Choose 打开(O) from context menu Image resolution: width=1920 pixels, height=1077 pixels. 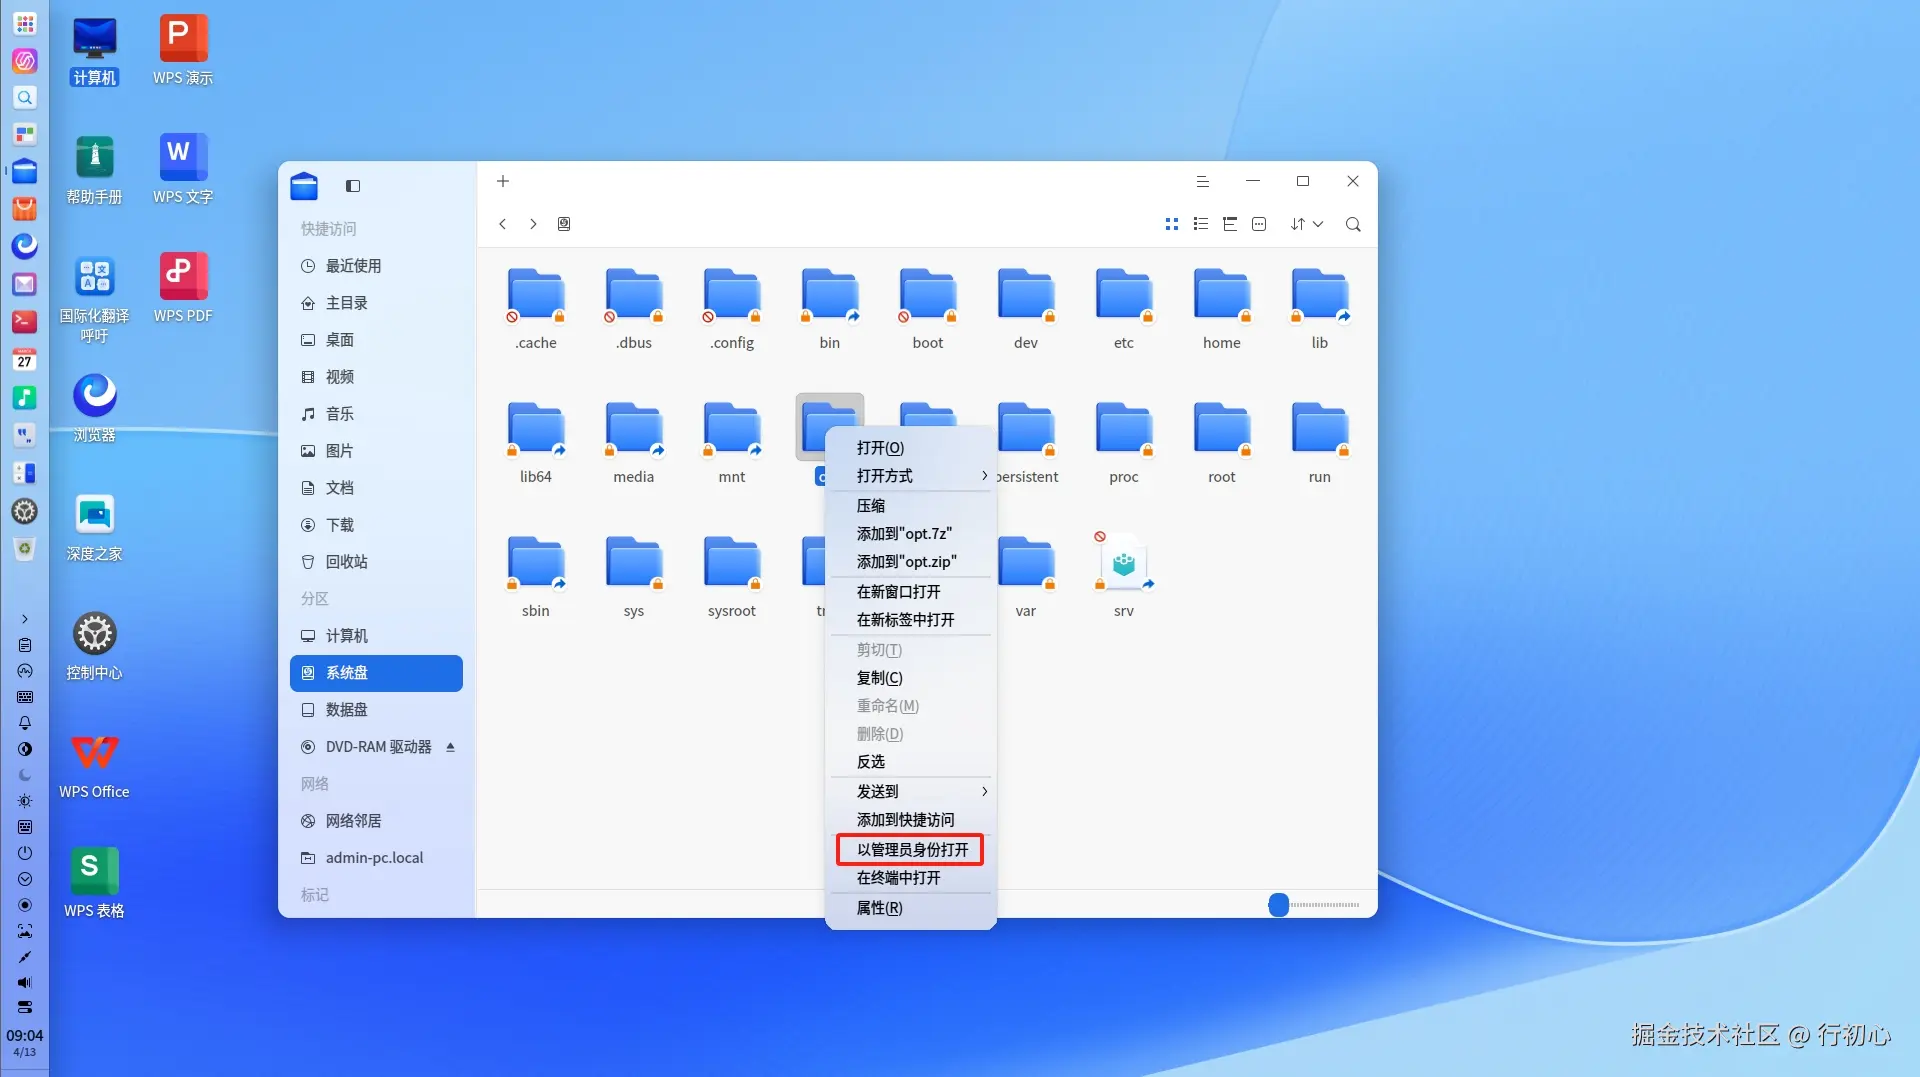[911, 448]
